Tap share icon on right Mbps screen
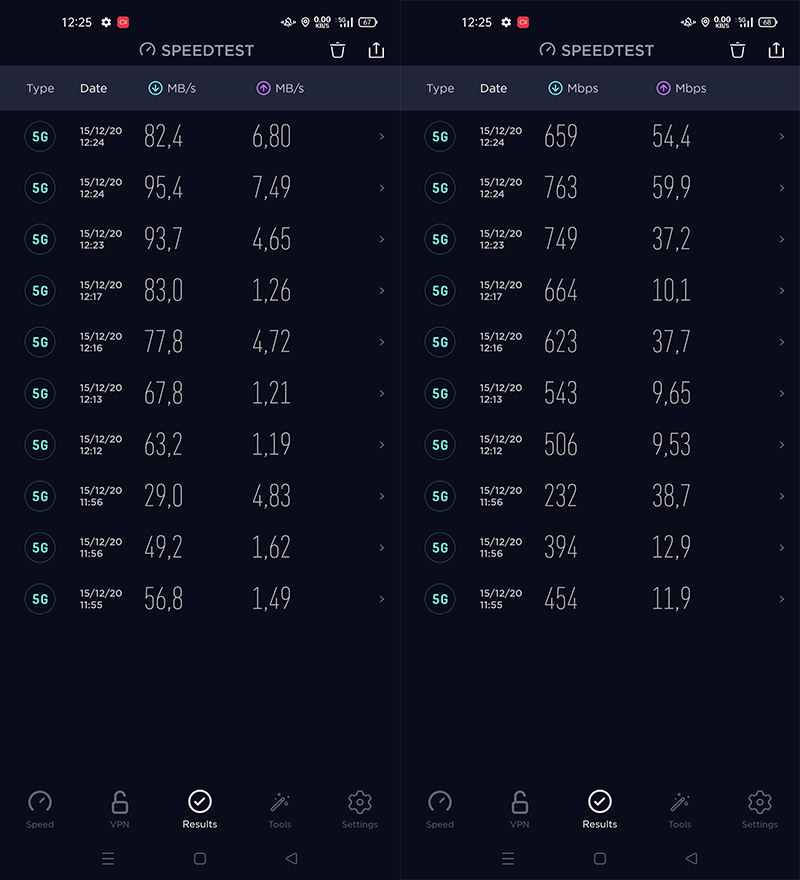This screenshot has height=880, width=800. (776, 50)
